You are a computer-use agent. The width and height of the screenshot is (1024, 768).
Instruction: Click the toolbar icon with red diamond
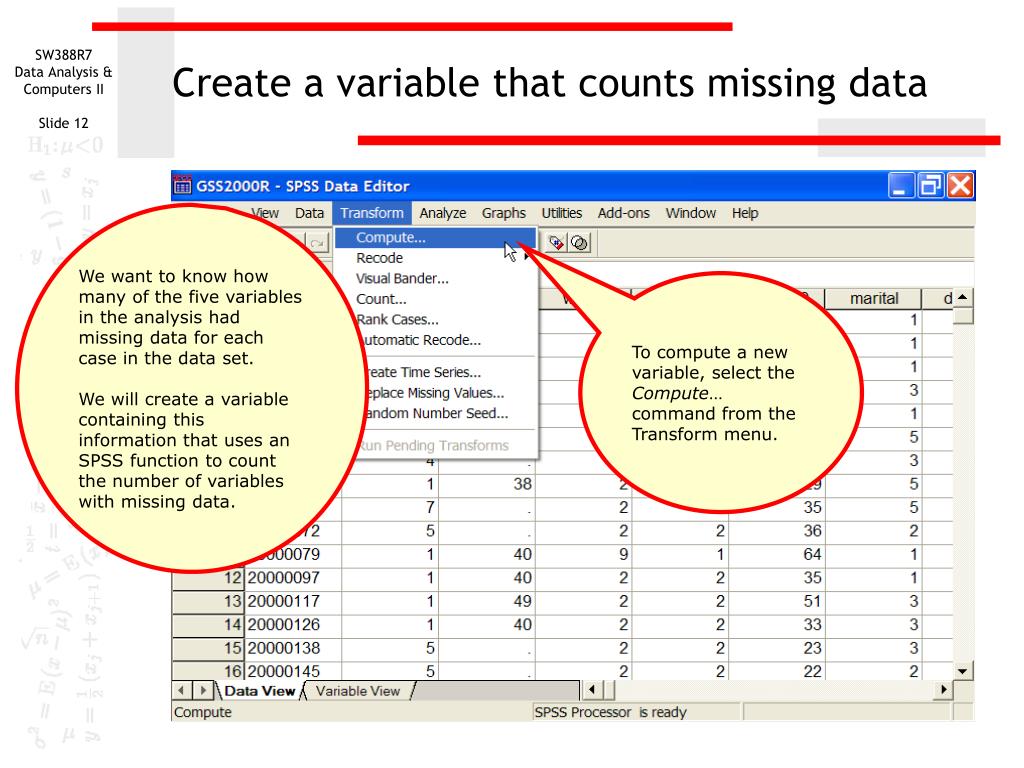click(x=556, y=243)
